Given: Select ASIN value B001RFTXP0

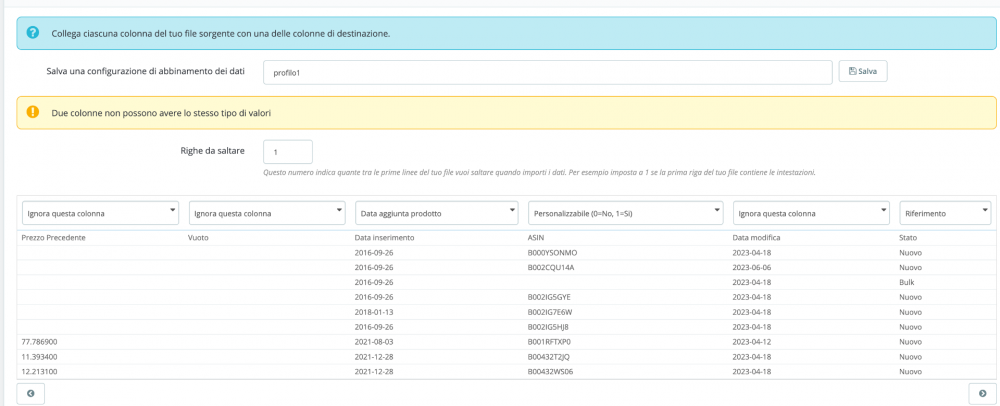Looking at the screenshot, I should coord(547,342).
